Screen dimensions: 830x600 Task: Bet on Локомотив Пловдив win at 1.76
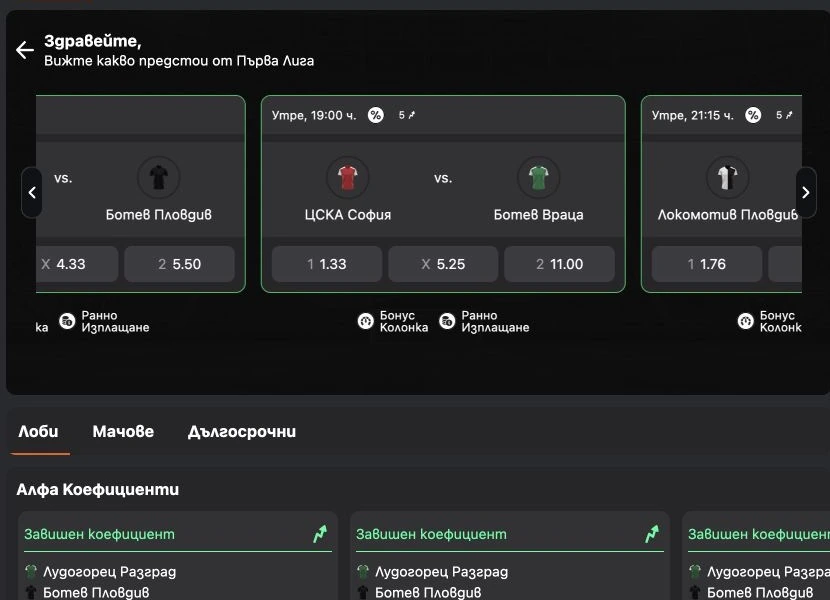click(x=707, y=264)
